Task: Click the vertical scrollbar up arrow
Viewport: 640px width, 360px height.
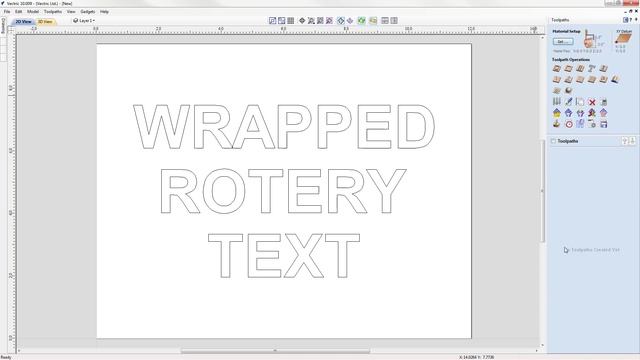Action: 542,38
